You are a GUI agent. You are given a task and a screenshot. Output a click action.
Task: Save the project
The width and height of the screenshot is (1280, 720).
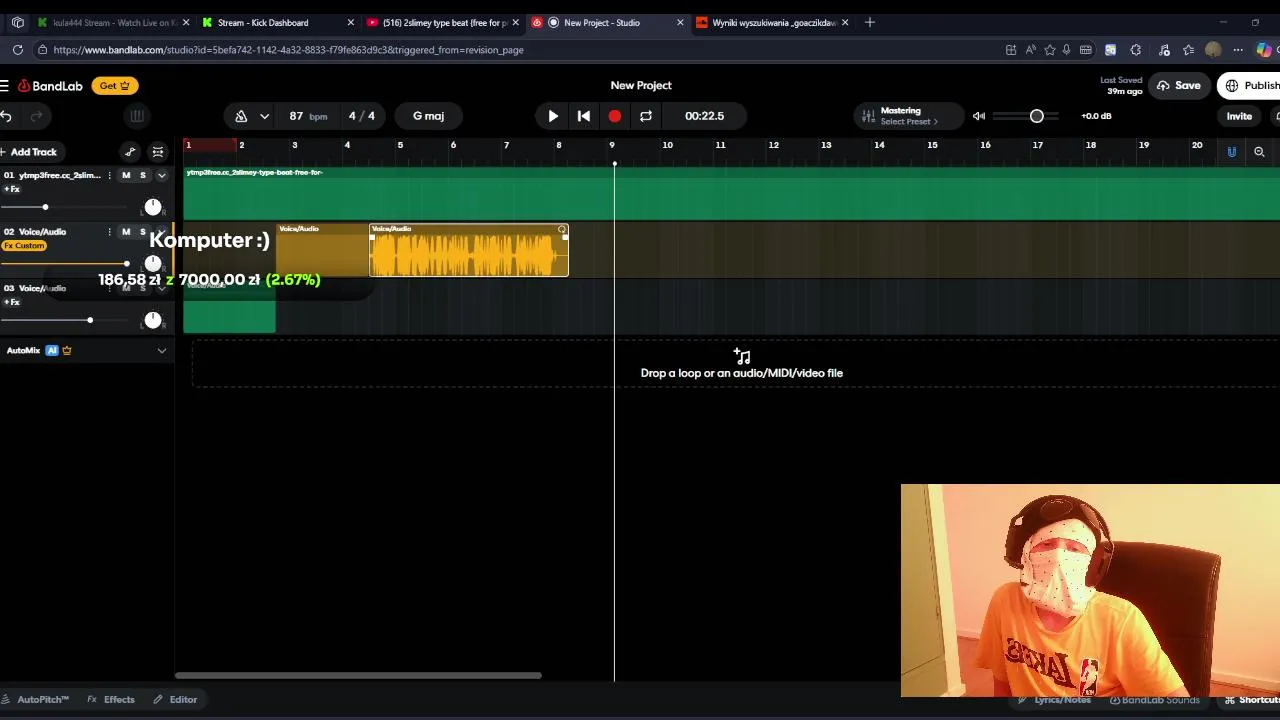tap(1178, 86)
